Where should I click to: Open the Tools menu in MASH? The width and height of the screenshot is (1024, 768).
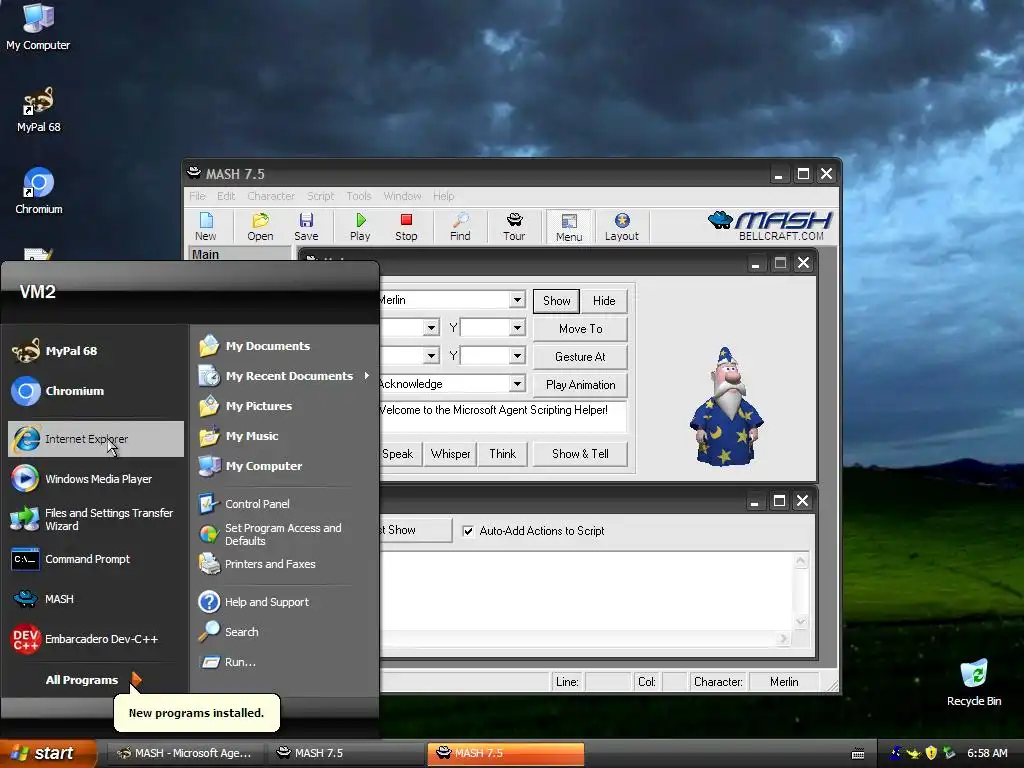(359, 196)
